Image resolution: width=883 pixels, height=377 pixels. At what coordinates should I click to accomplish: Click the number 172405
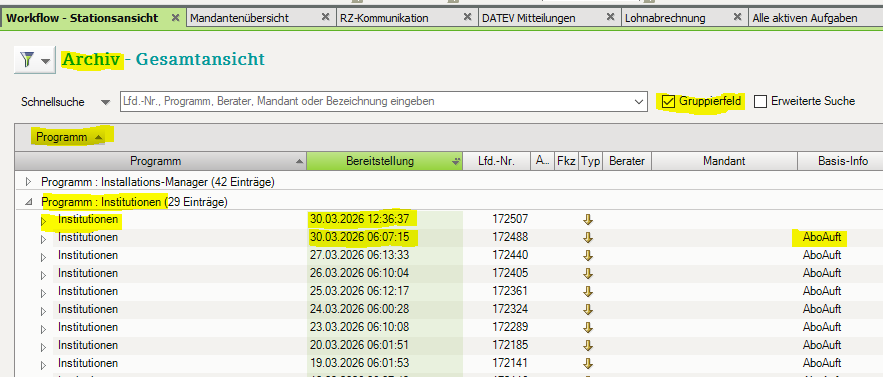pos(510,273)
